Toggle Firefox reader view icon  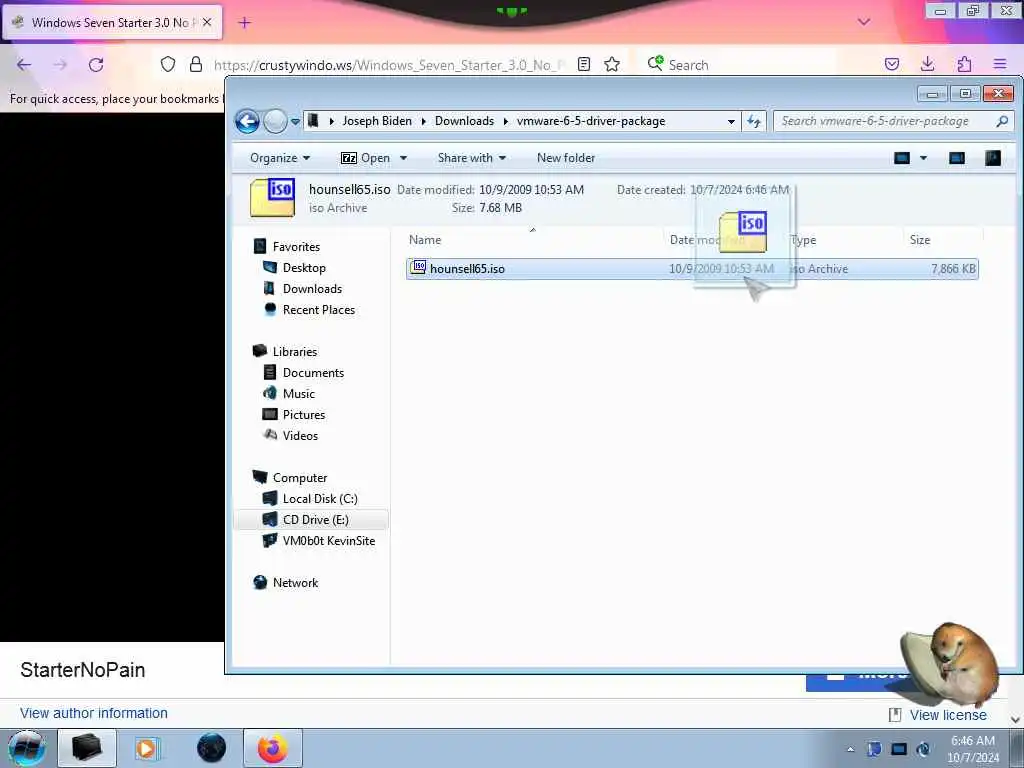pos(584,65)
